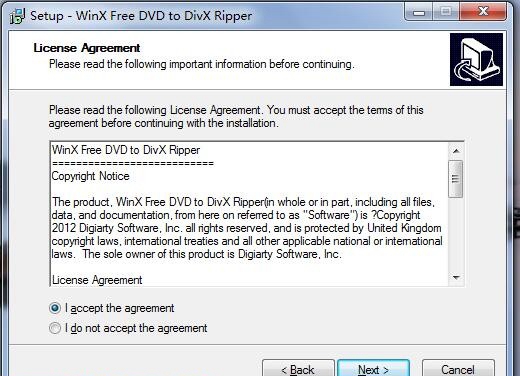The height and width of the screenshot is (376, 520).
Task: Select I do not accept the agreement
Action: point(55,328)
